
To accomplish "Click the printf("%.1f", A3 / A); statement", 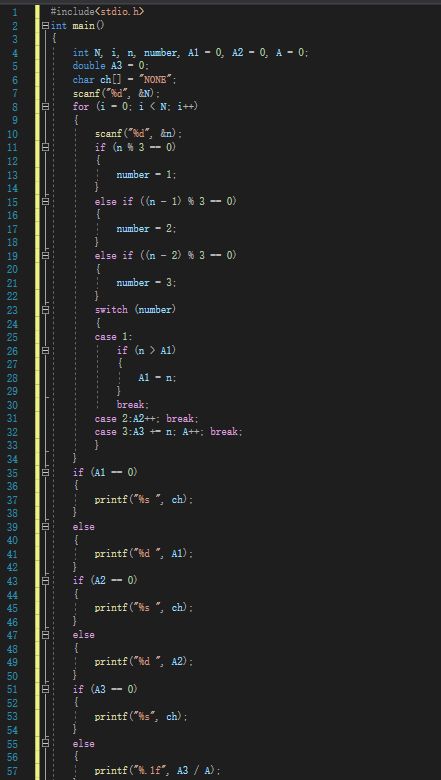I will point(158,771).
